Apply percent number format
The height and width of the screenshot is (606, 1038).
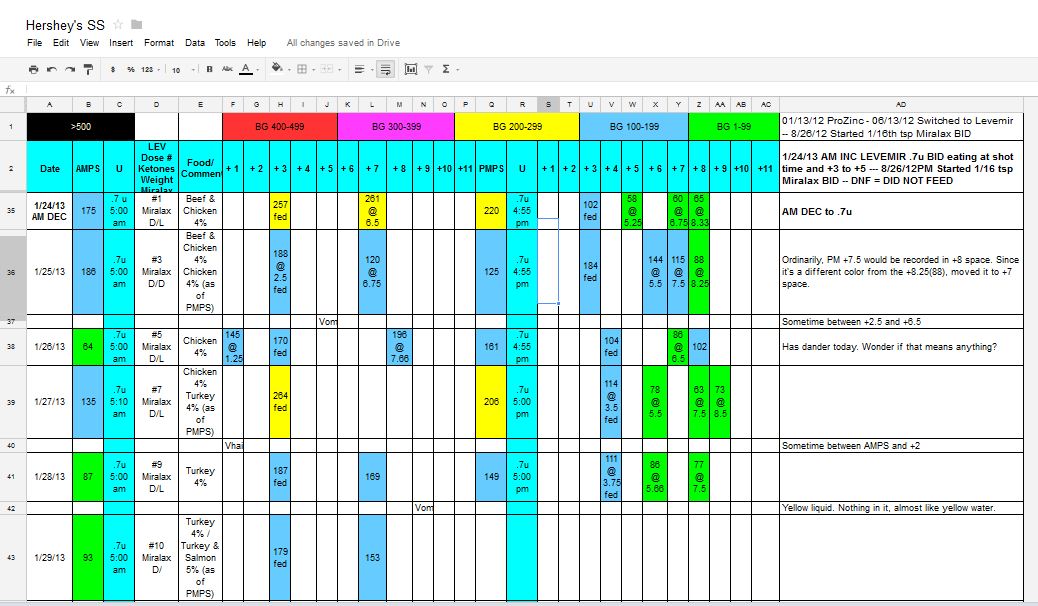pyautogui.click(x=130, y=69)
